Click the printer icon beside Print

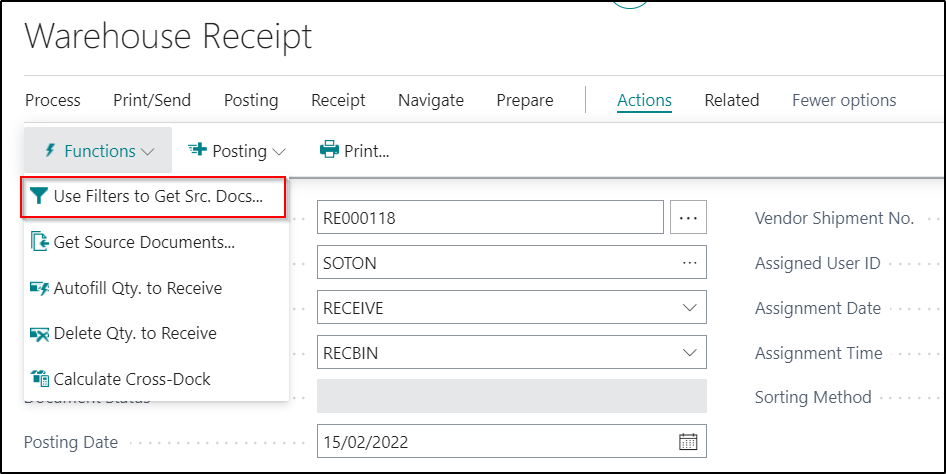(329, 151)
